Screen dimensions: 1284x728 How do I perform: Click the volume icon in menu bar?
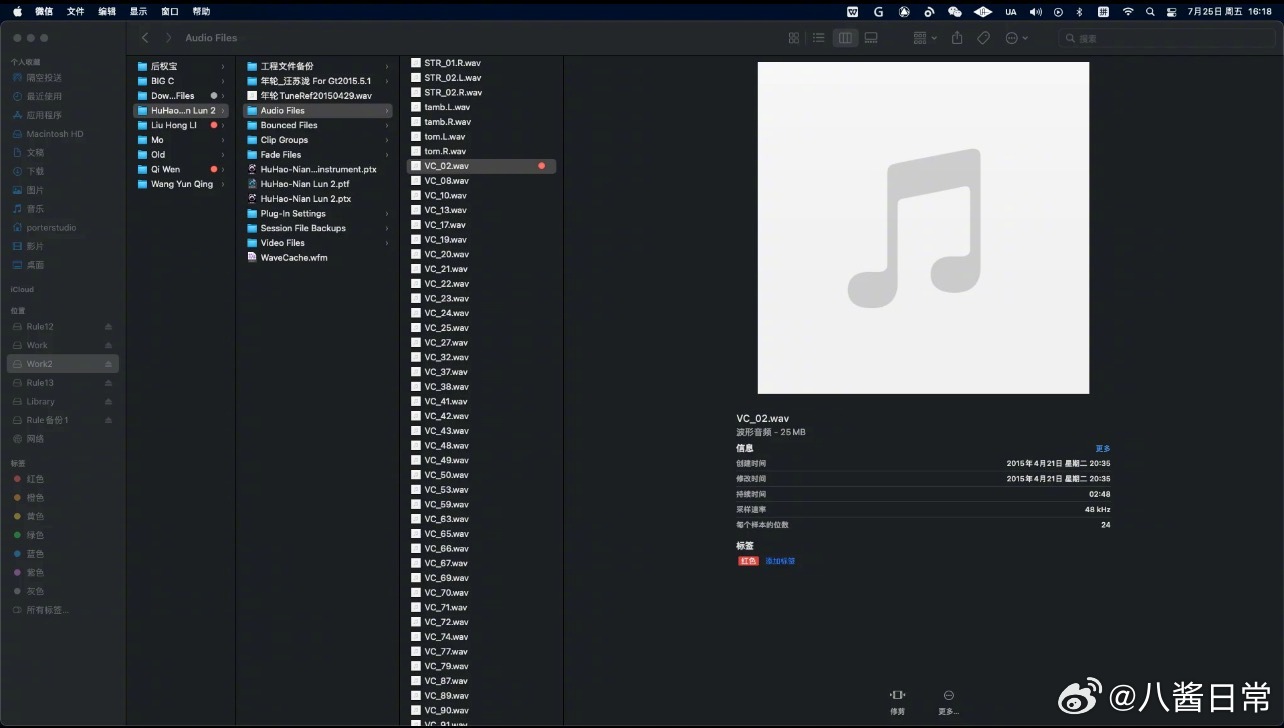click(1035, 11)
